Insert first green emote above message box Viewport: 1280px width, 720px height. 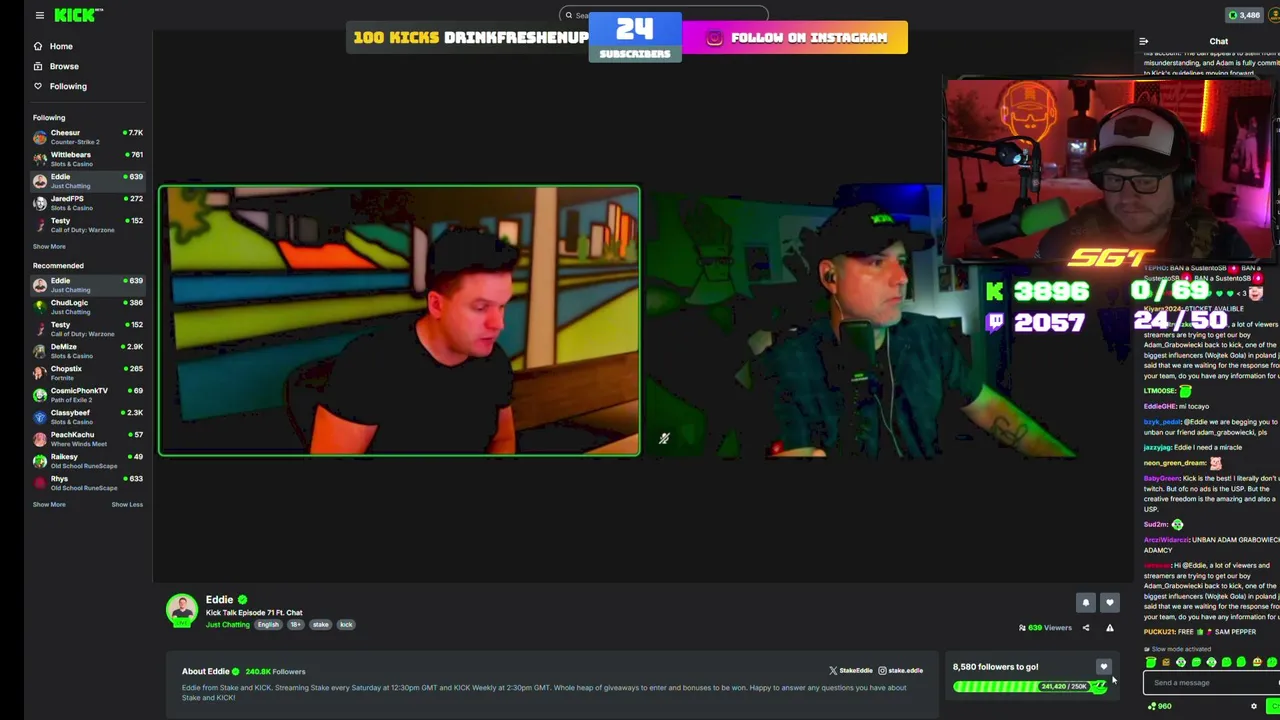[1150, 662]
